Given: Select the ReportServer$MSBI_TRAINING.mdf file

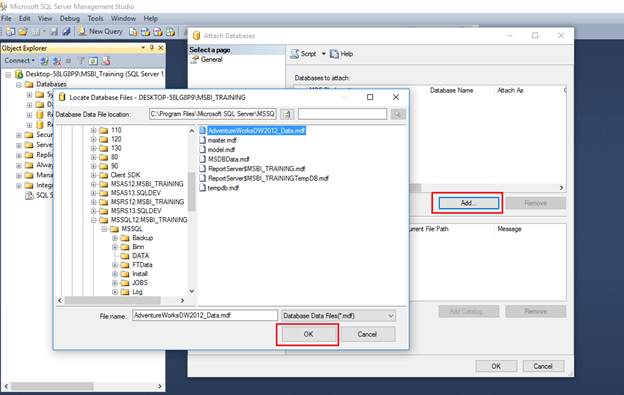Looking at the screenshot, I should click(x=257, y=169).
